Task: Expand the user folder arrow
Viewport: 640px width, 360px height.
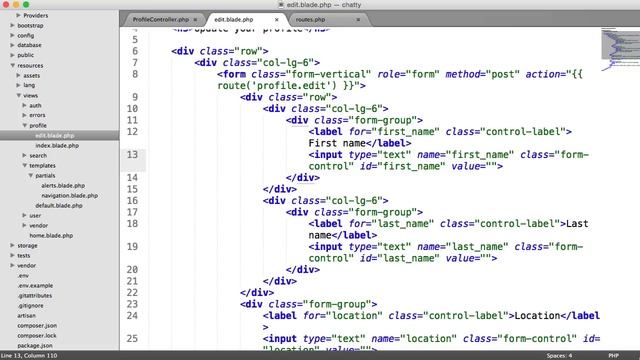Action: tap(24, 215)
